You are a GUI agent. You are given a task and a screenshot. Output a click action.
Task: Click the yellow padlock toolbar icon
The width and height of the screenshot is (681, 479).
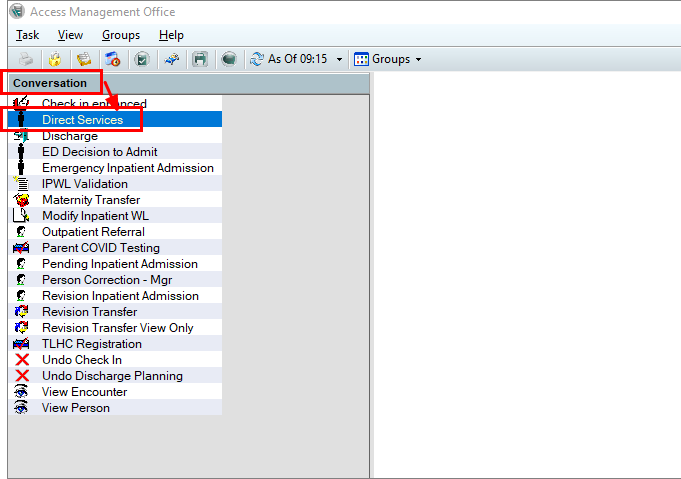tap(55, 59)
